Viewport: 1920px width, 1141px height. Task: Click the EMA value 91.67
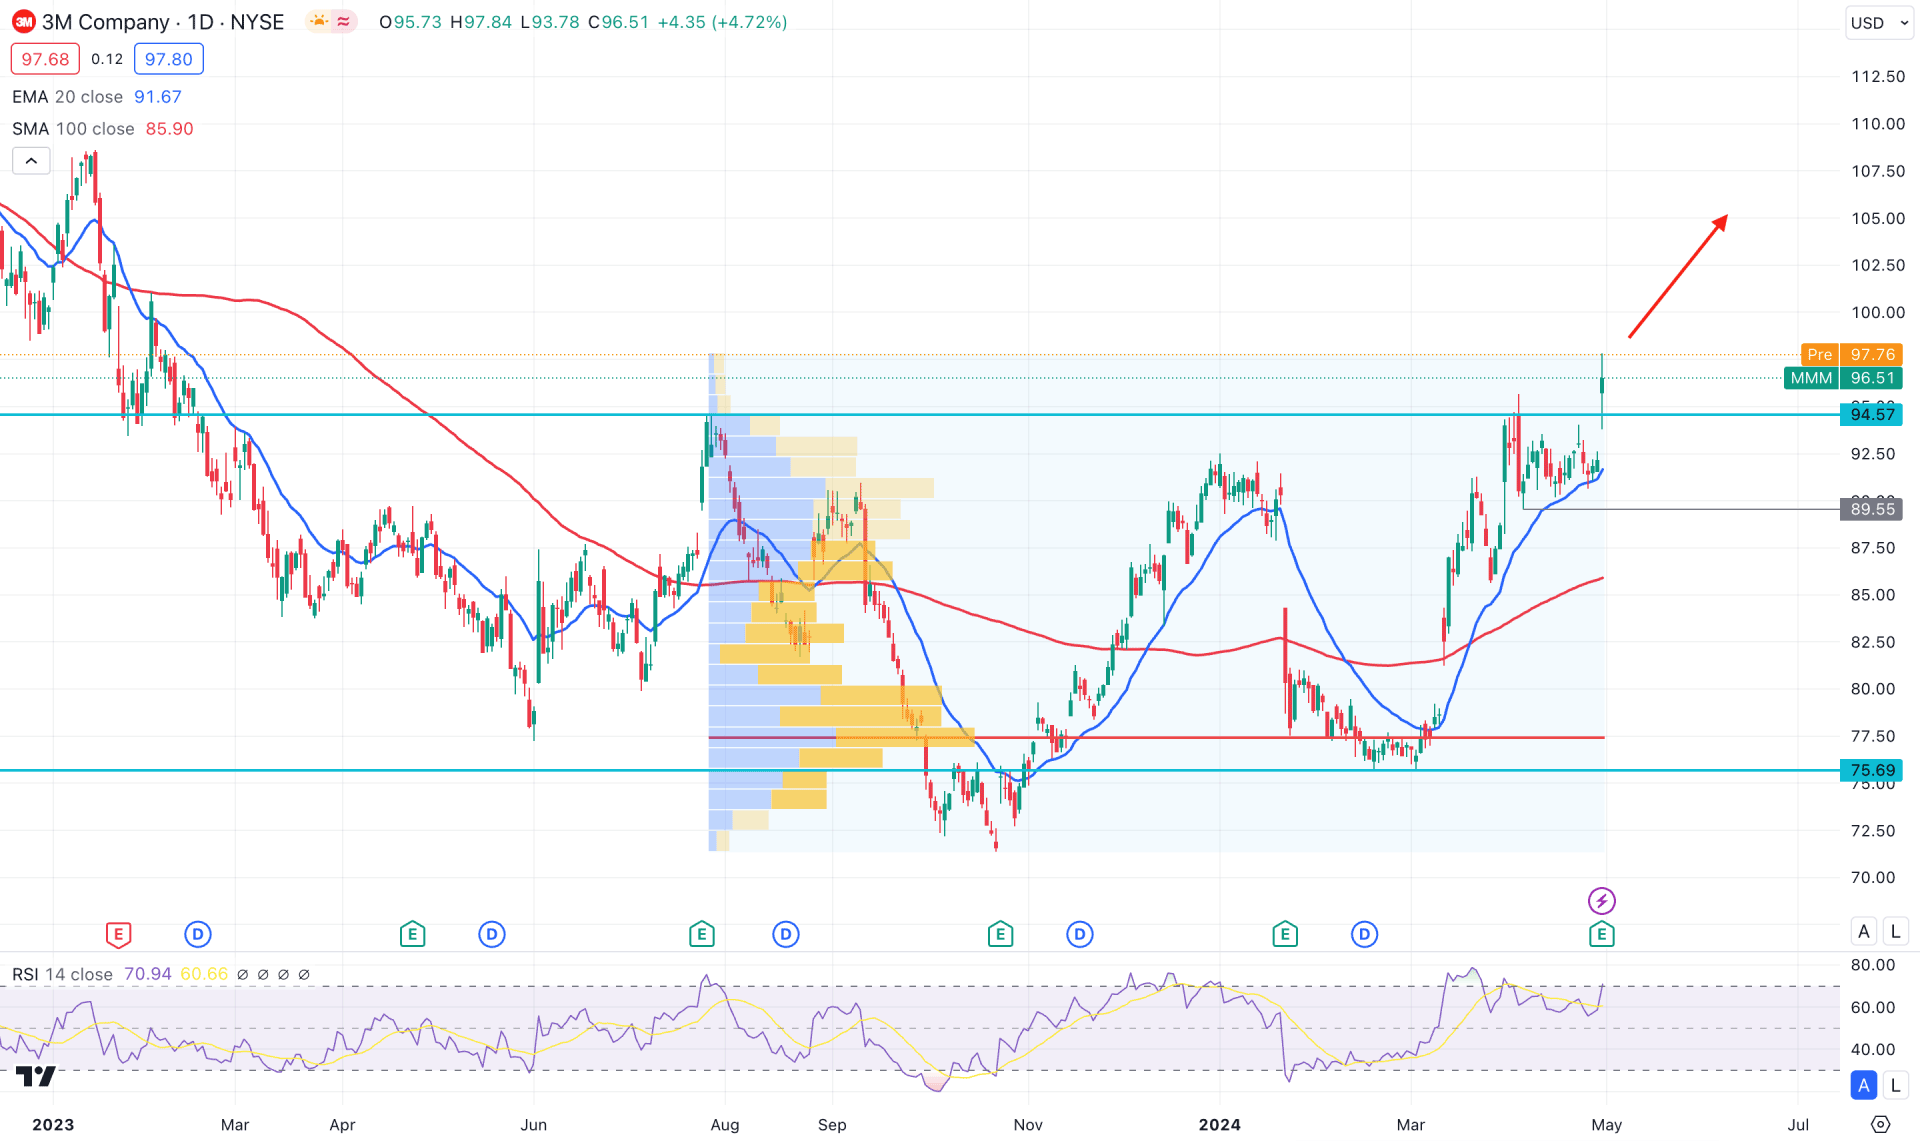(158, 97)
